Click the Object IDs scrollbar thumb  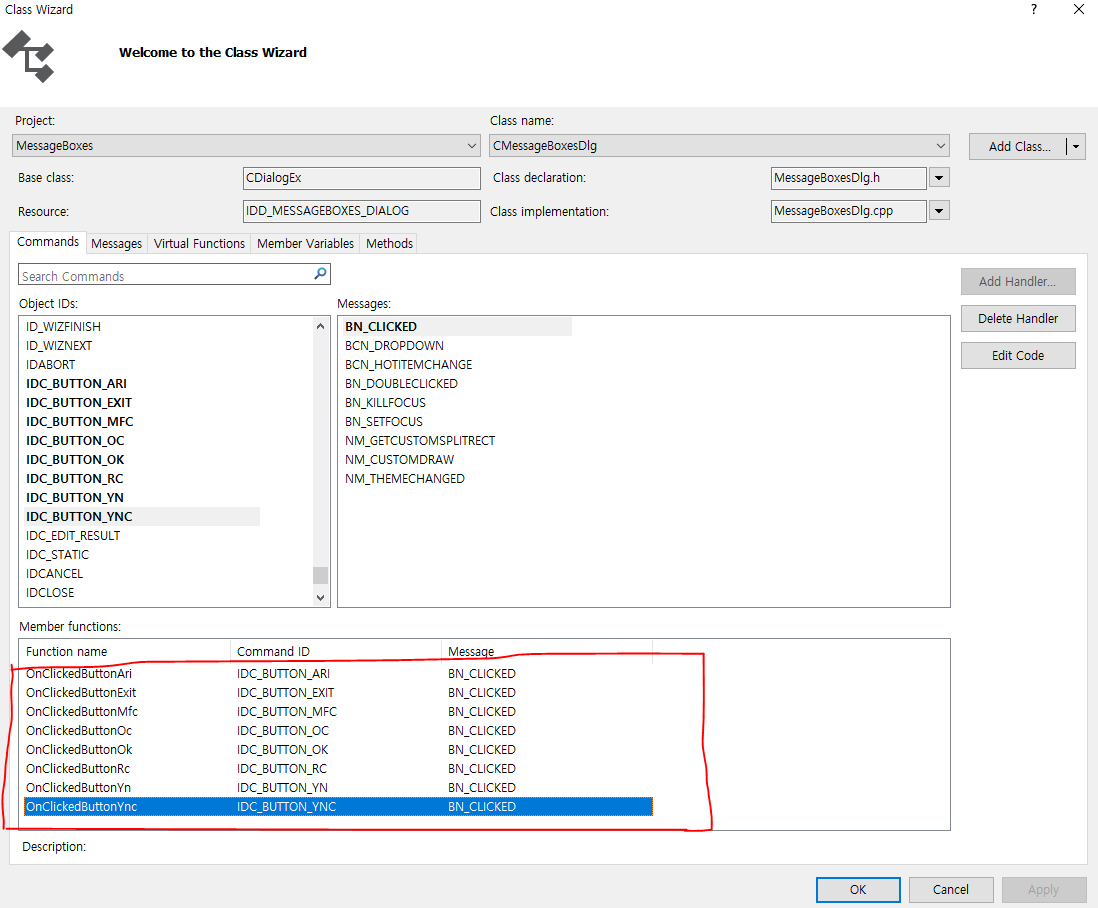tap(320, 575)
